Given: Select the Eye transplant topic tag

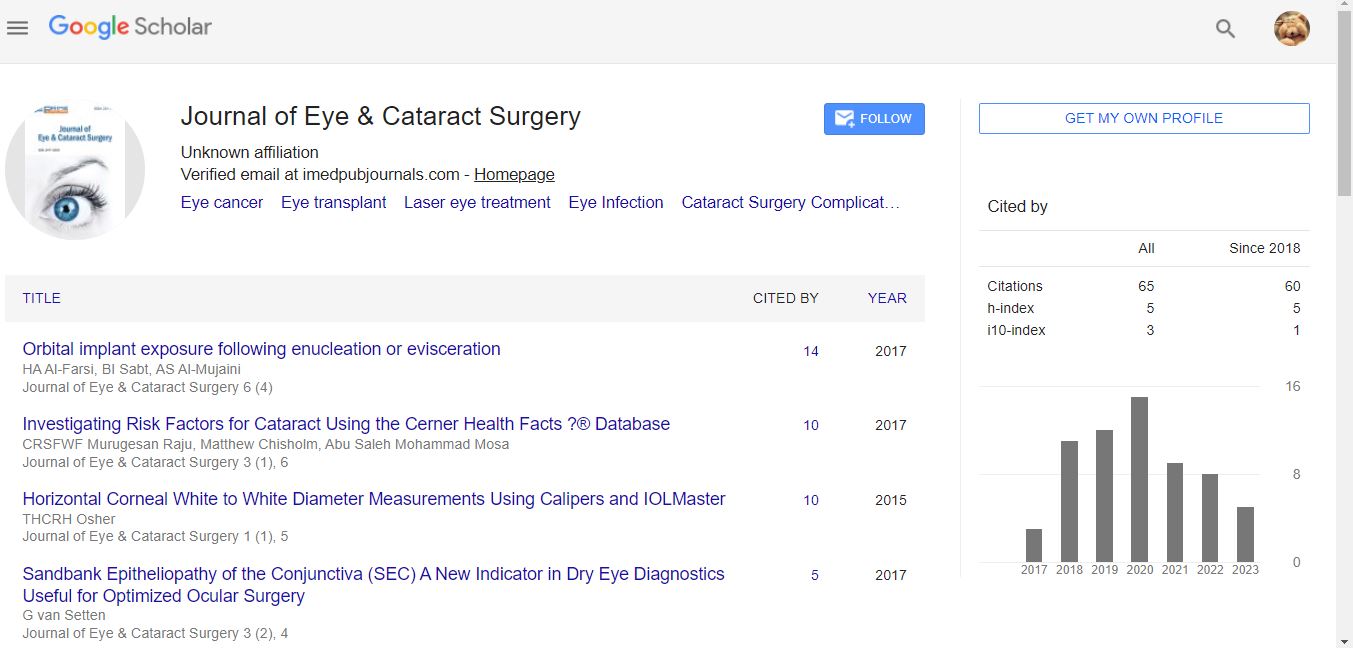Looking at the screenshot, I should 333,202.
